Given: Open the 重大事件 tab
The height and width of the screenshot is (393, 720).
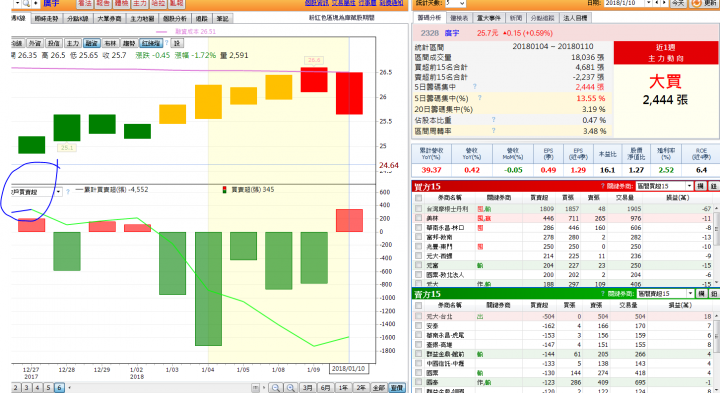Looking at the screenshot, I should tap(489, 18).
